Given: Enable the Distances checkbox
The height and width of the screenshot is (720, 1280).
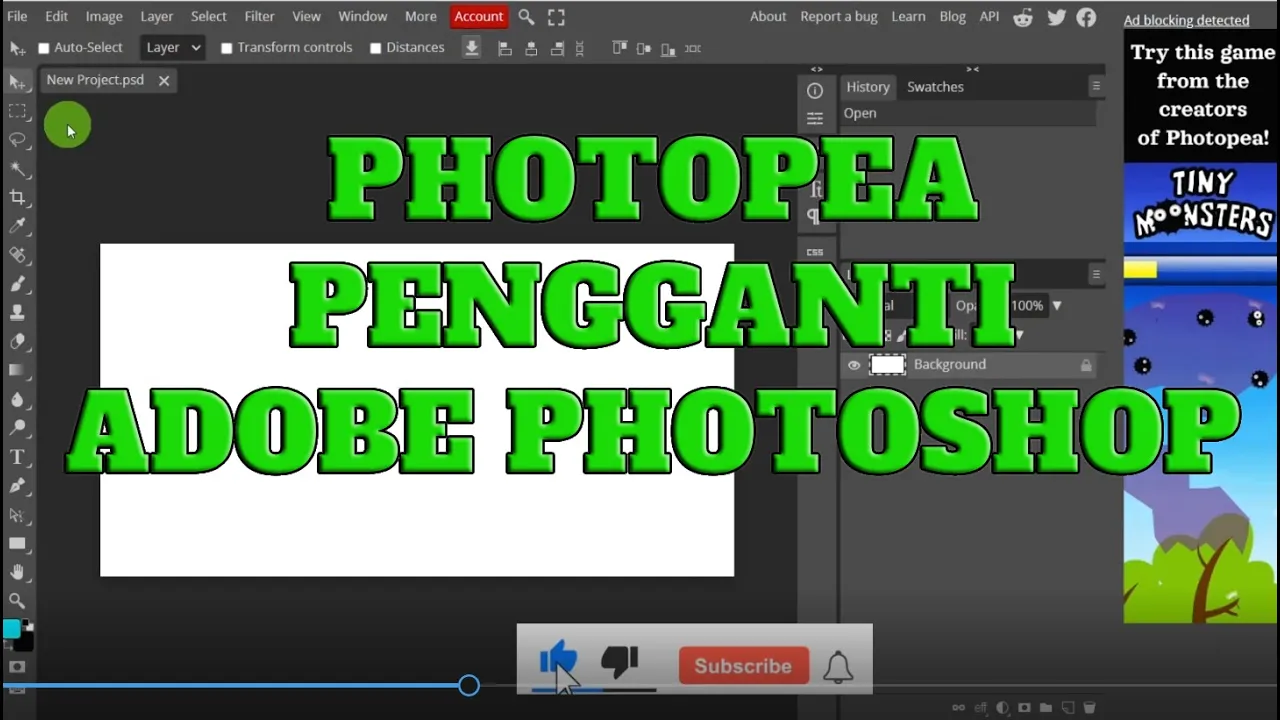Looking at the screenshot, I should 375,48.
